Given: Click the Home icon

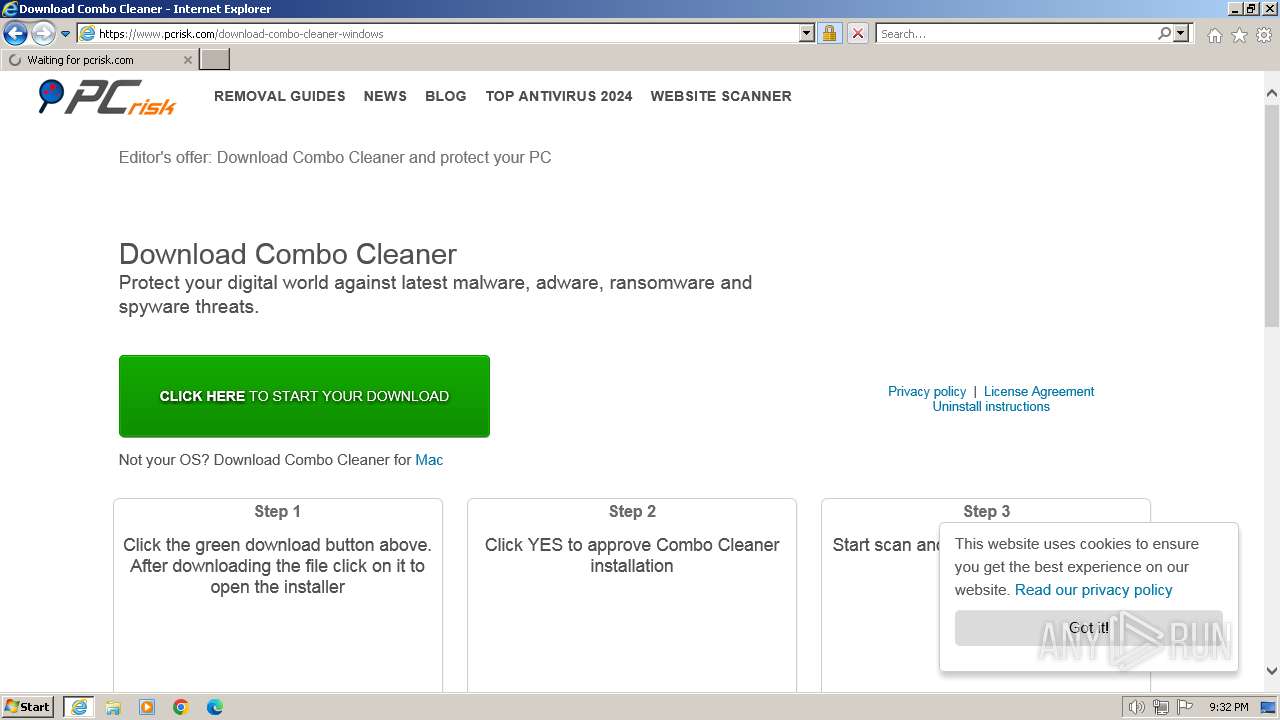Looking at the screenshot, I should 1214,35.
